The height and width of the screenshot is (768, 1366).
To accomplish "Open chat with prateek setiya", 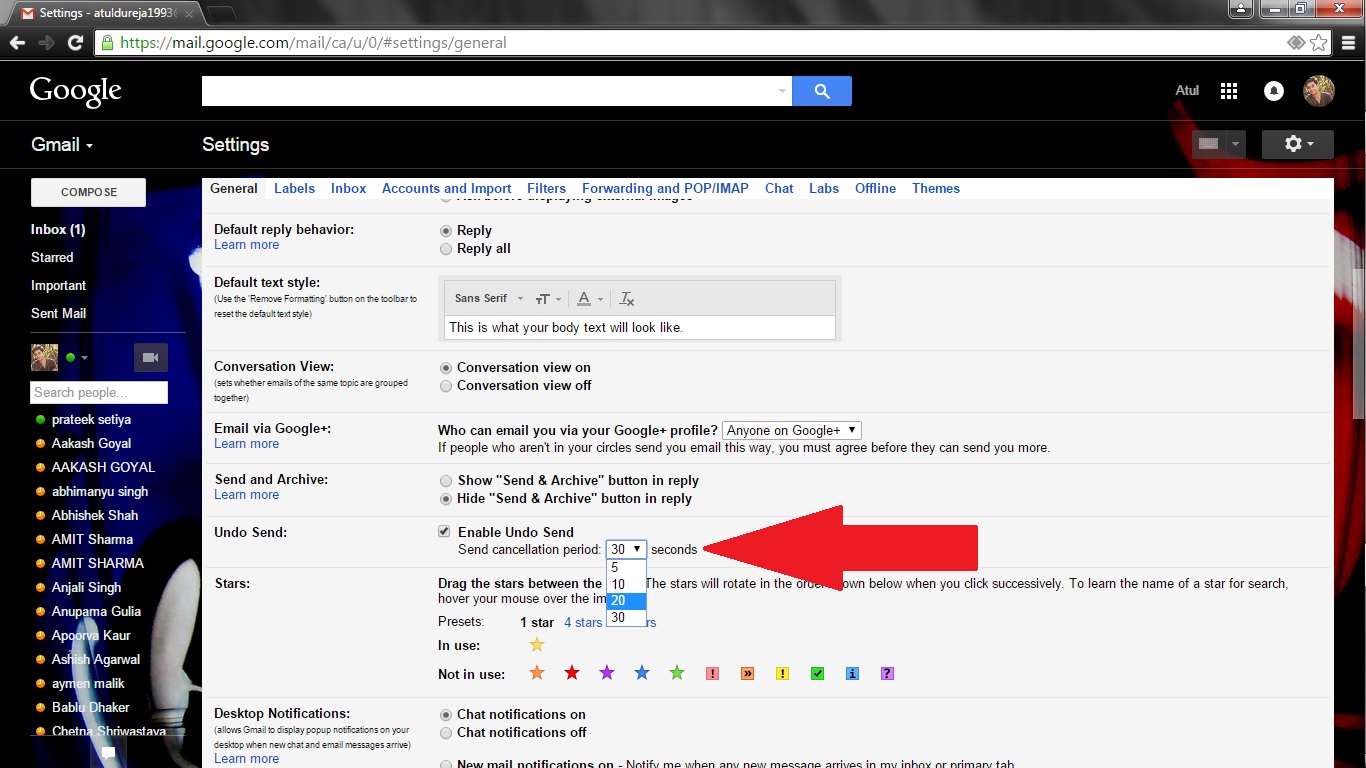I will click(91, 419).
